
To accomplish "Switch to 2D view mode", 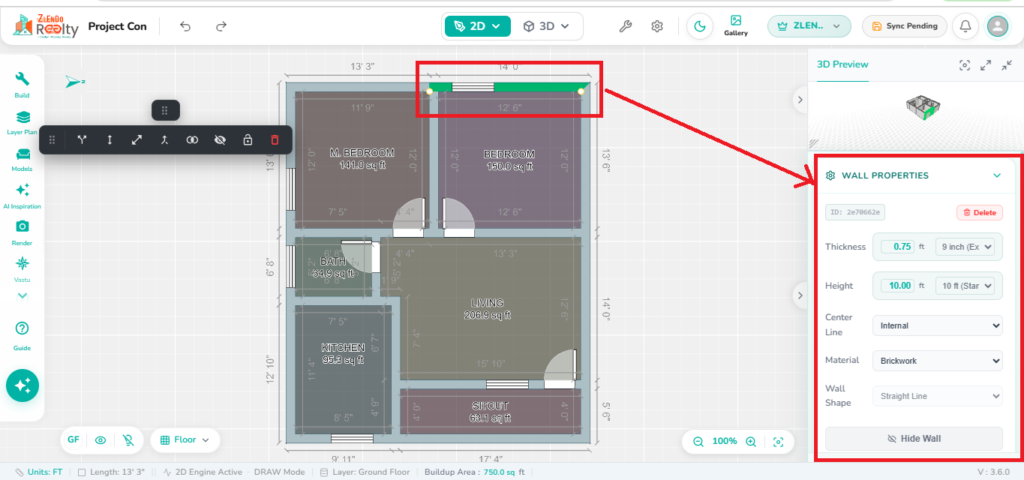I will pyautogui.click(x=477, y=26).
